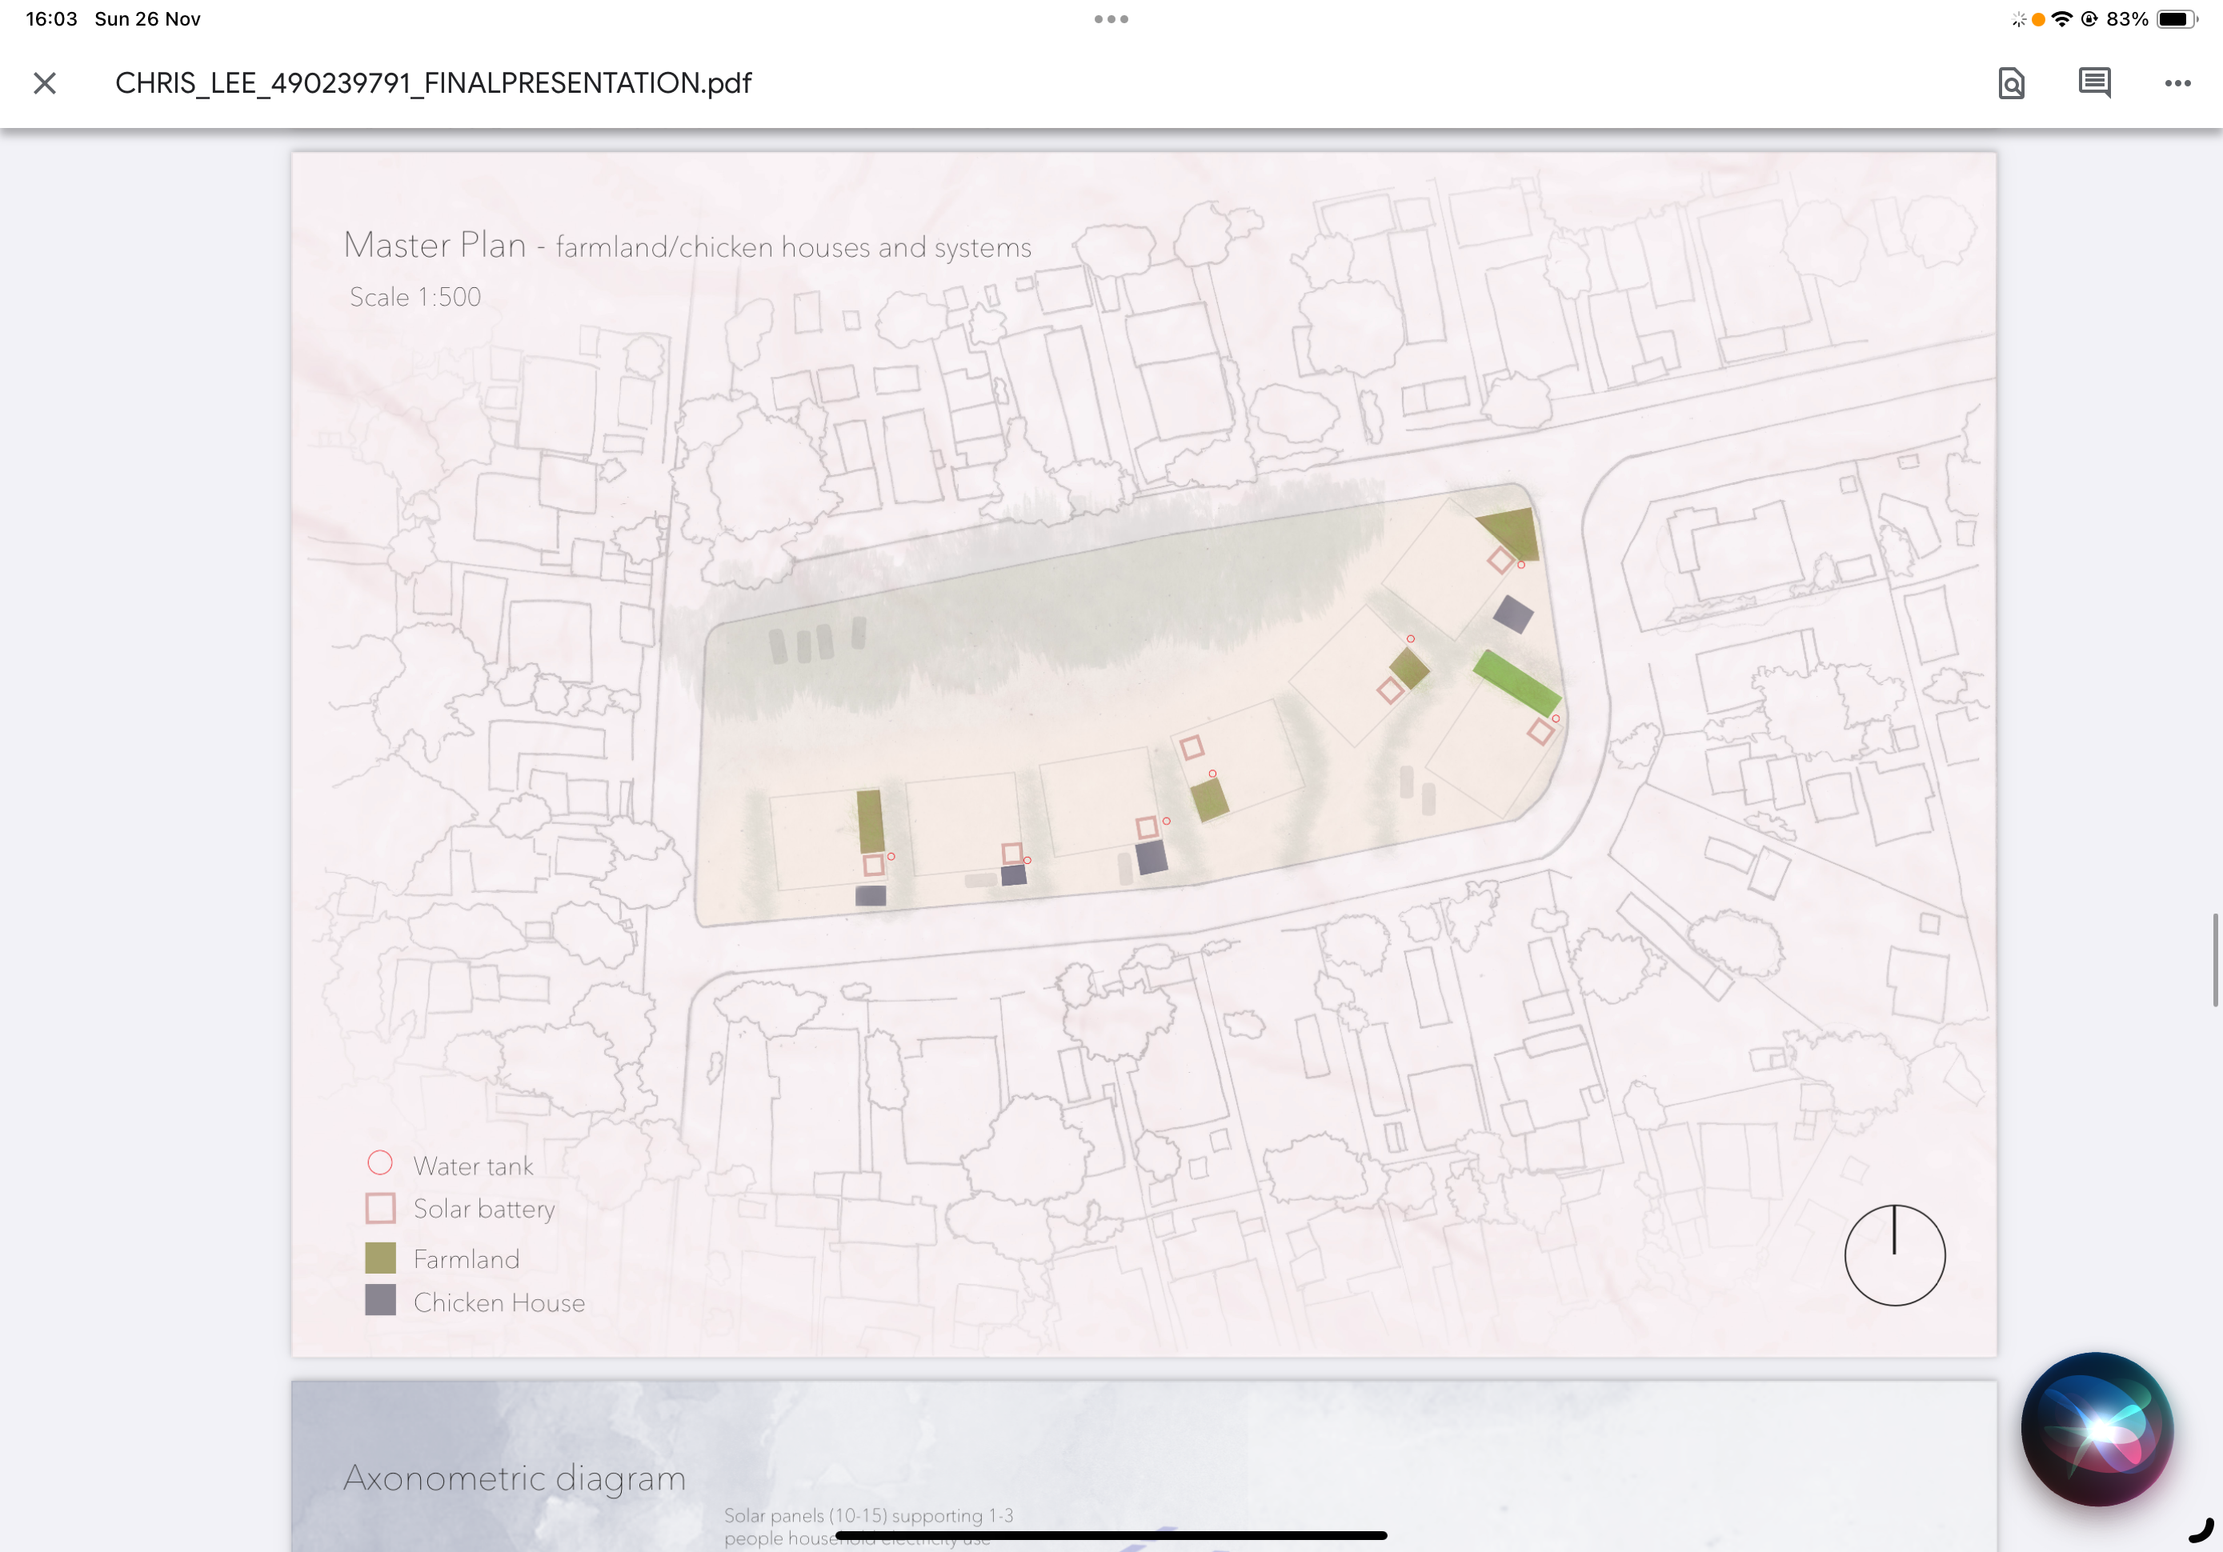This screenshot has width=2223, height=1552.
Task: Open the comments panel icon
Action: [x=2094, y=83]
